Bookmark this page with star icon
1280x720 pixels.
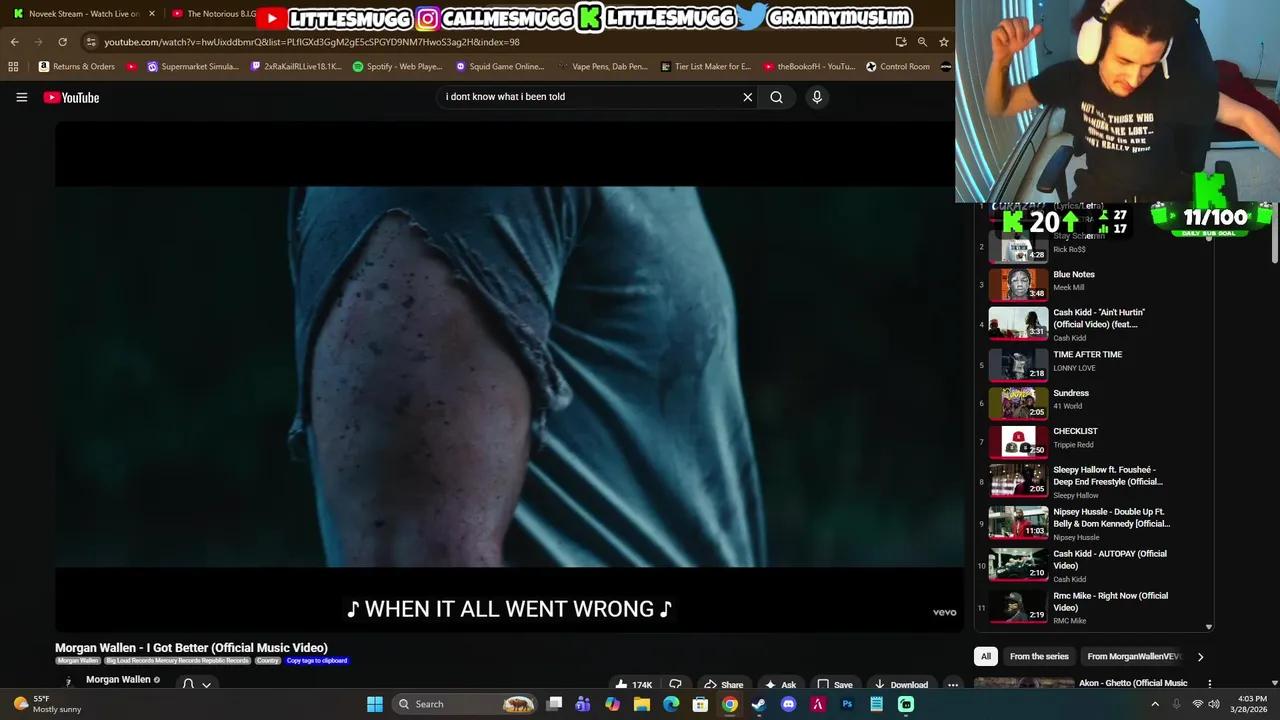coord(943,42)
